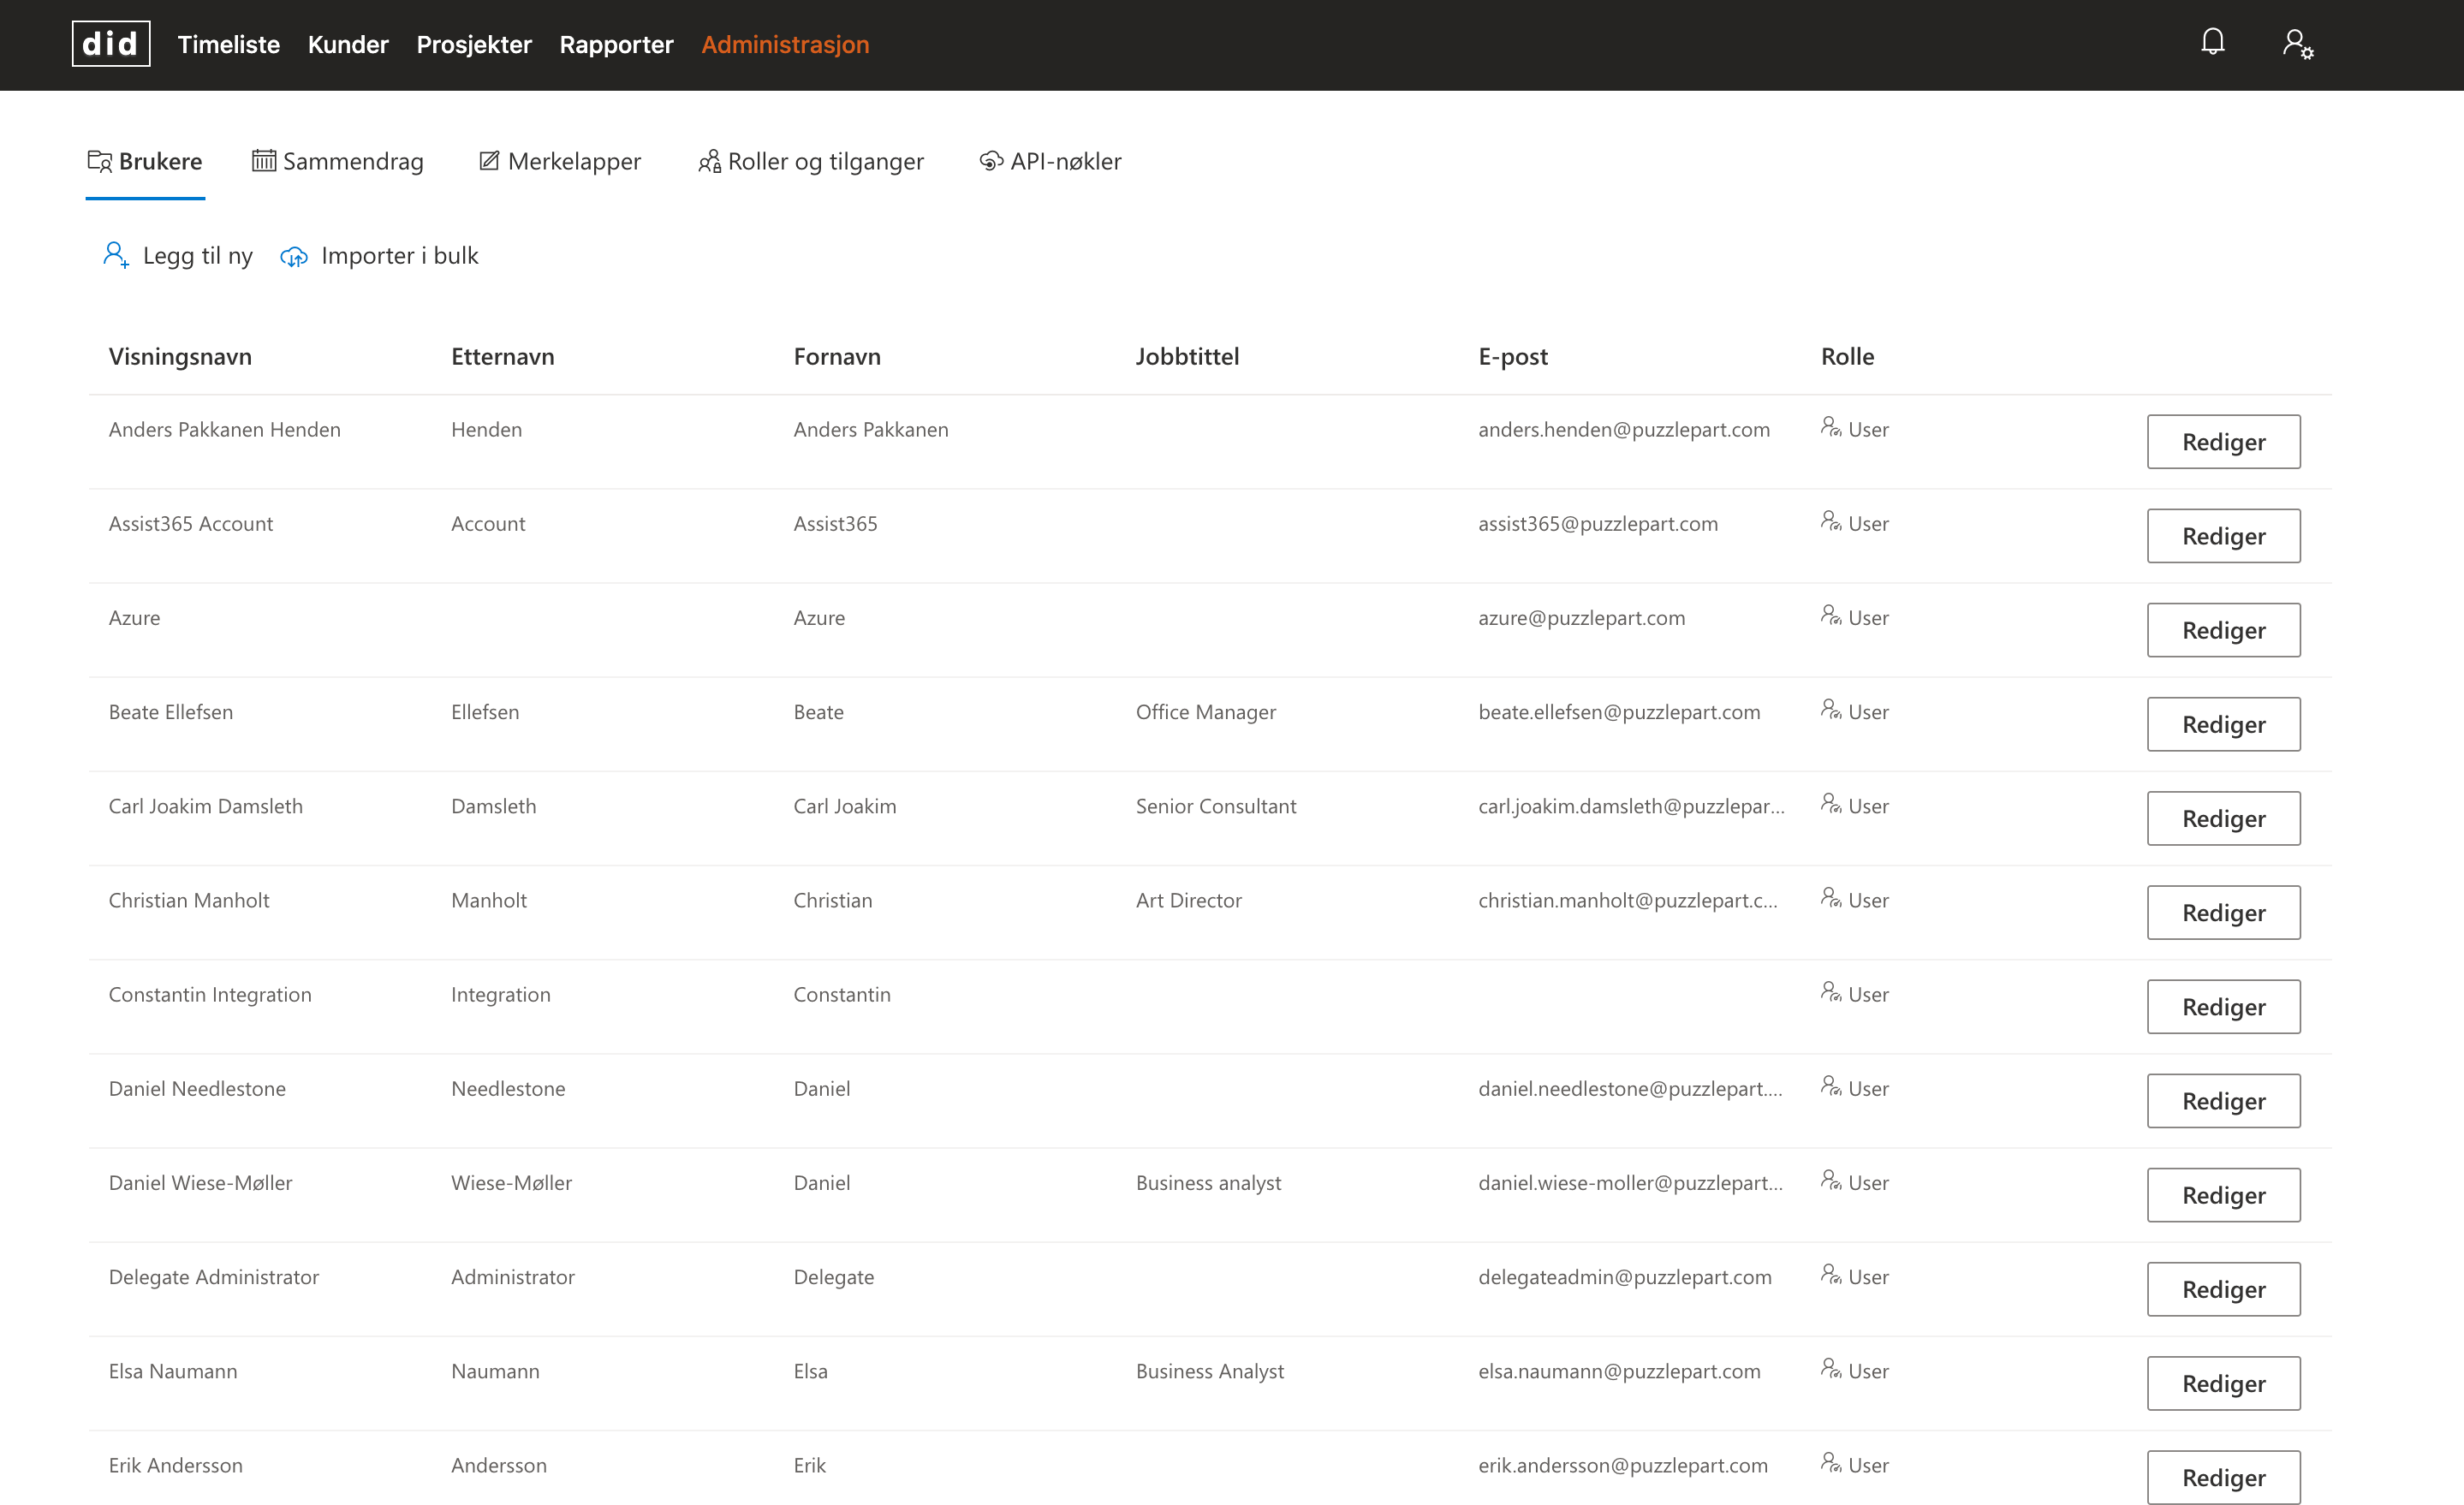This screenshot has height=1505, width=2464.
Task: Click the API-nøkler cloud key icon
Action: pyautogui.click(x=991, y=161)
